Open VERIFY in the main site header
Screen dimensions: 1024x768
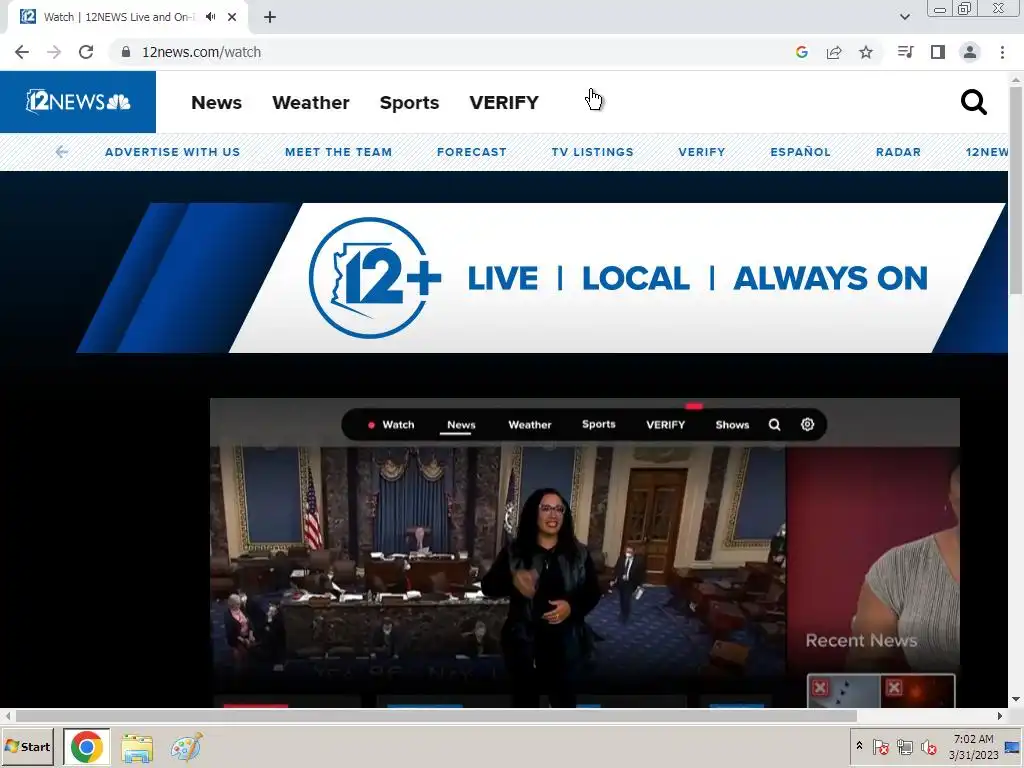[504, 103]
